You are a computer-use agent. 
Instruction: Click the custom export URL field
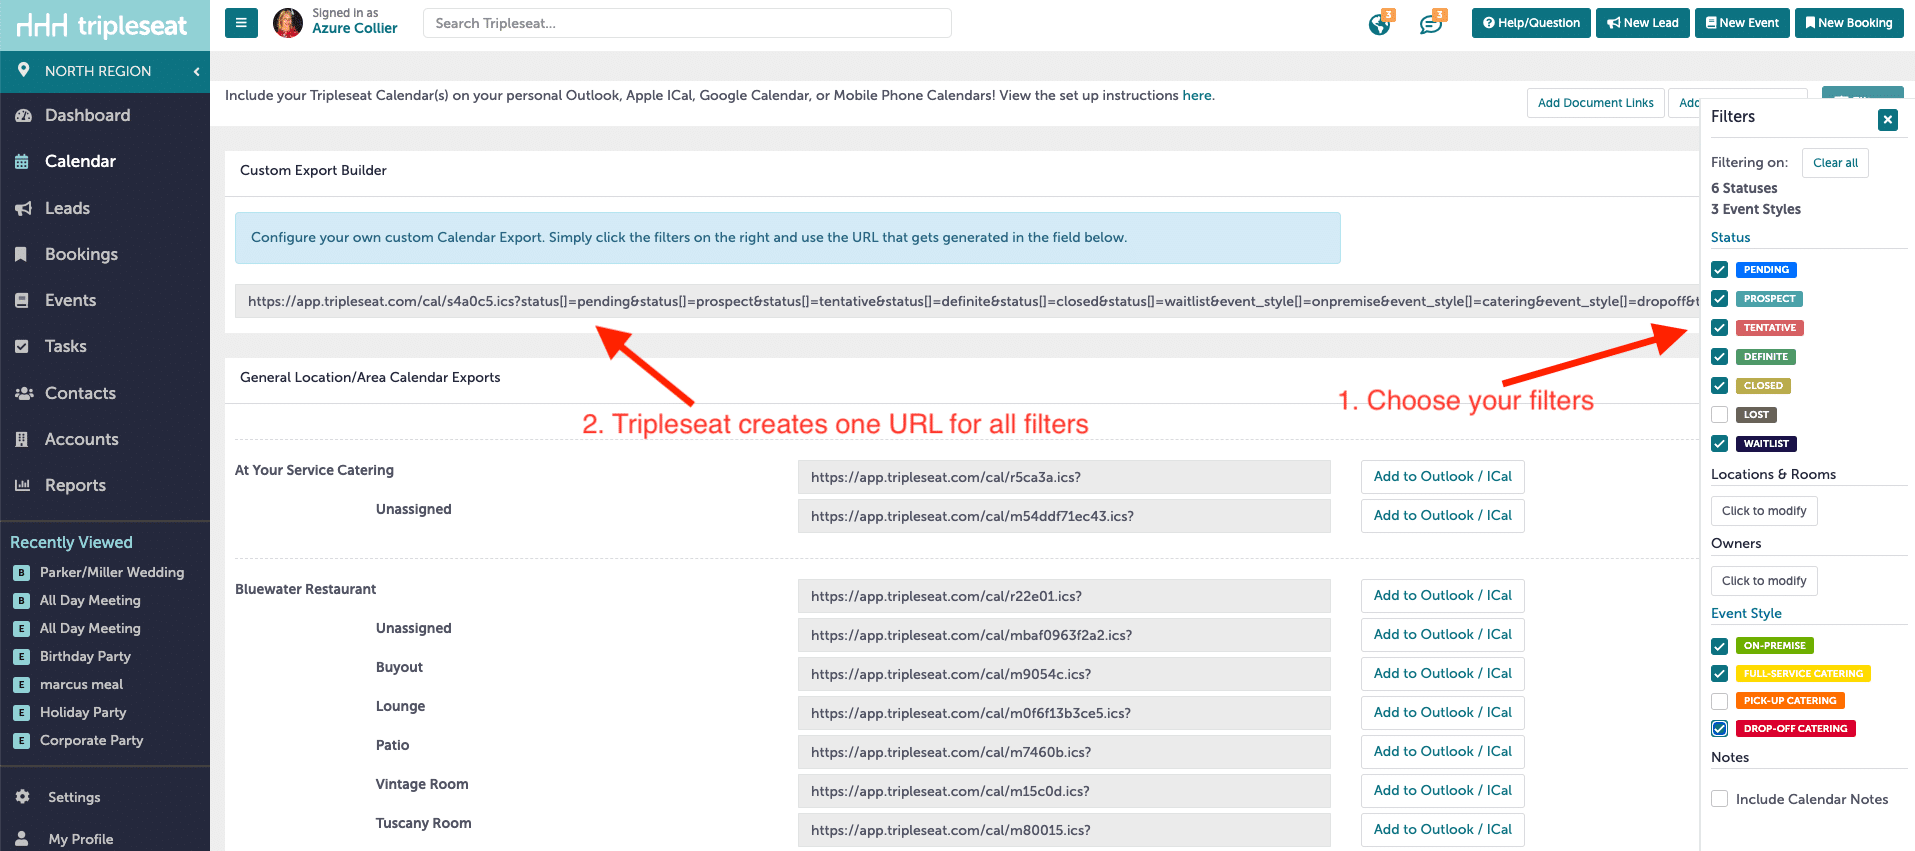(x=967, y=301)
